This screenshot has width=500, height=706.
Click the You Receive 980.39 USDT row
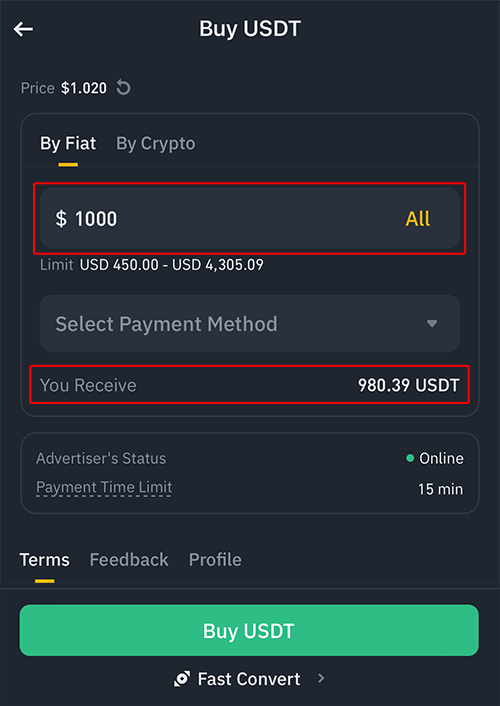click(x=250, y=385)
